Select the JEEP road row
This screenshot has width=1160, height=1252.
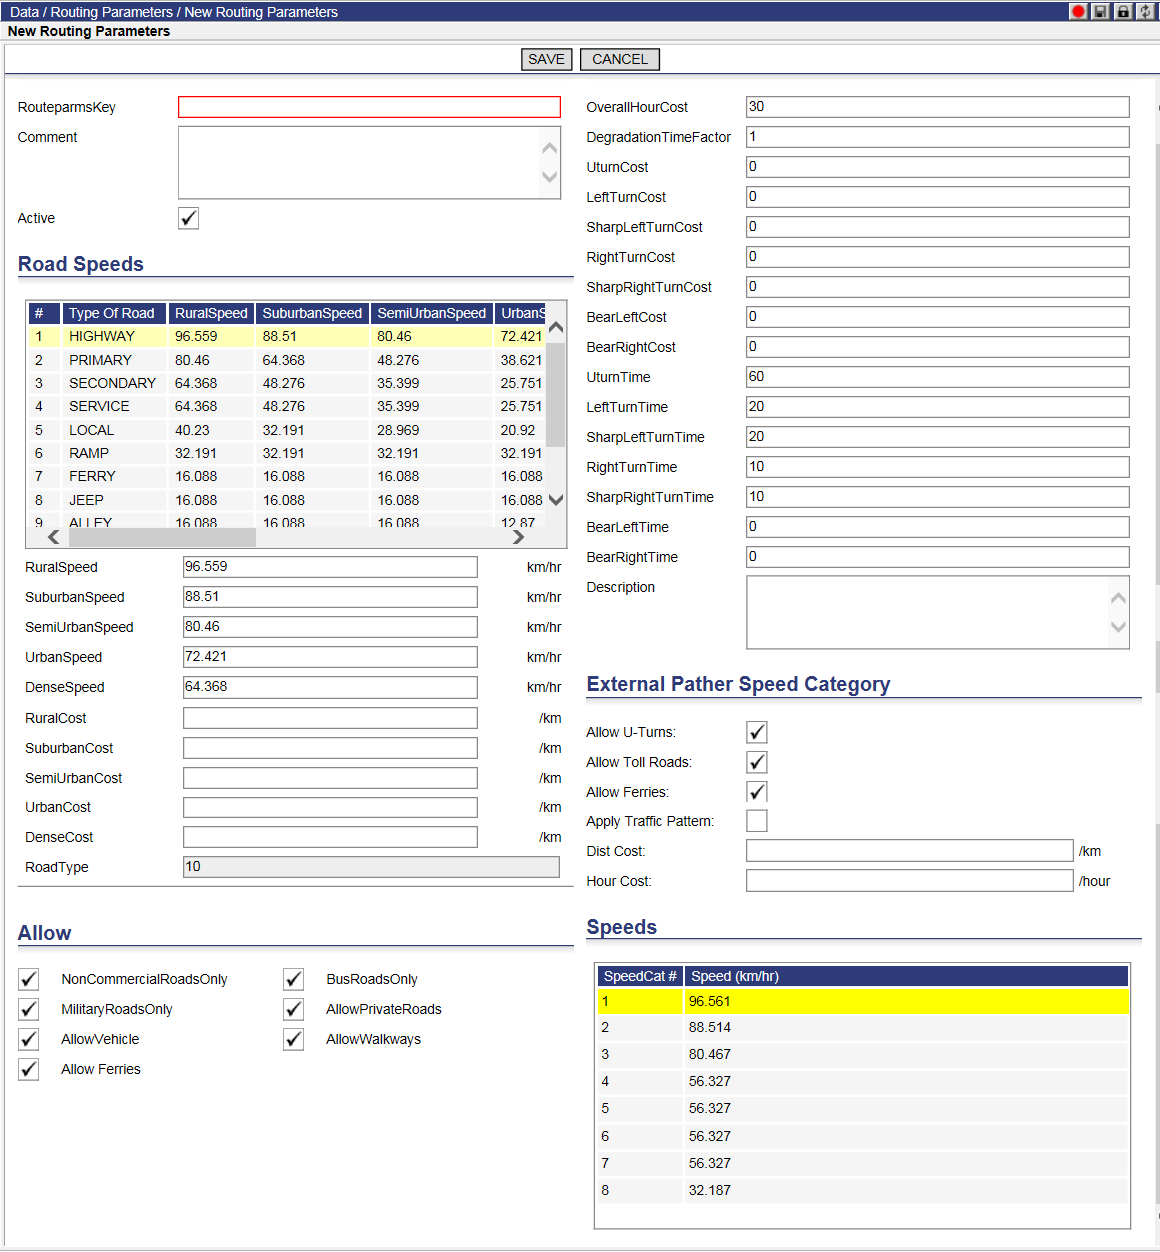tap(287, 500)
